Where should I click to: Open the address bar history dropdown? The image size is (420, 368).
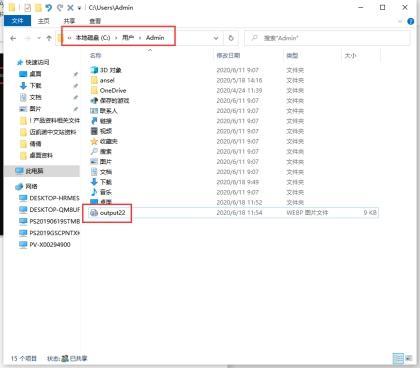pyautogui.click(x=216, y=38)
